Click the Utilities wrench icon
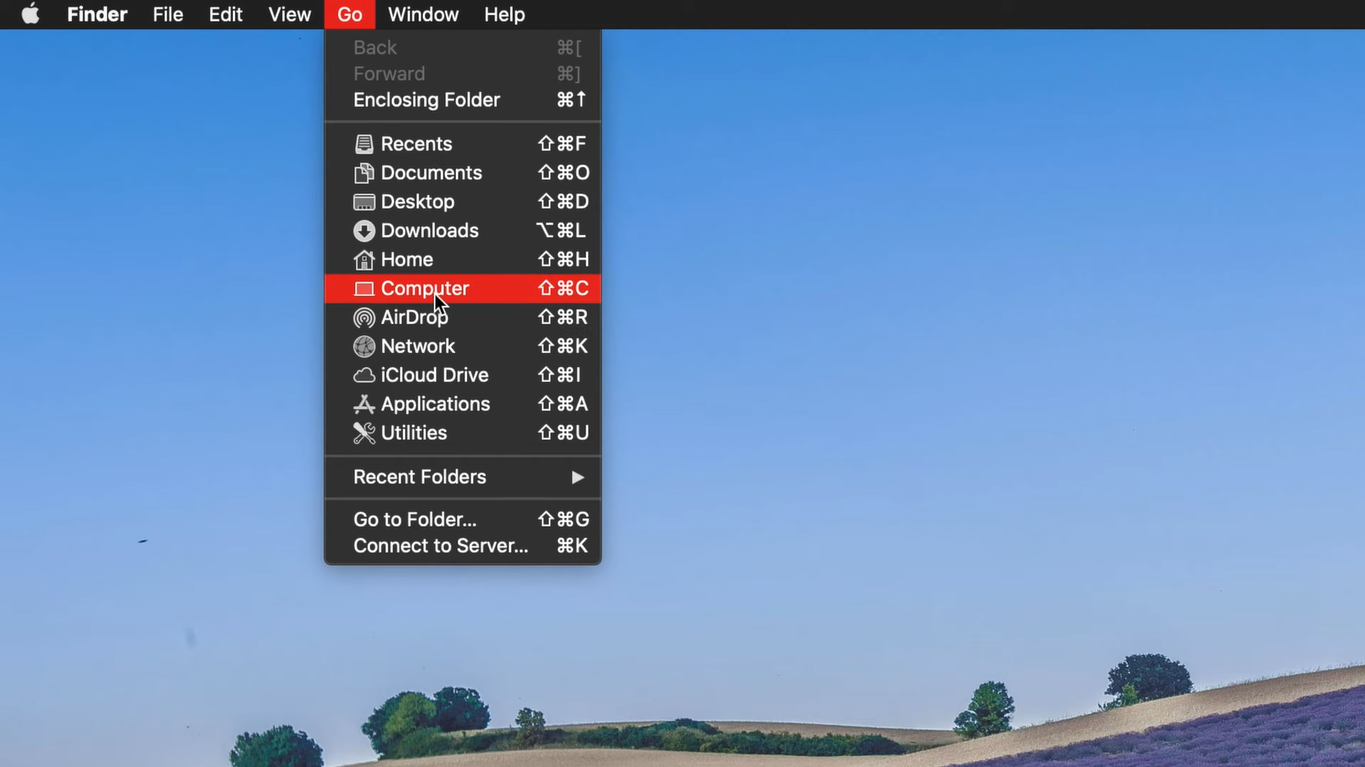 (x=364, y=432)
